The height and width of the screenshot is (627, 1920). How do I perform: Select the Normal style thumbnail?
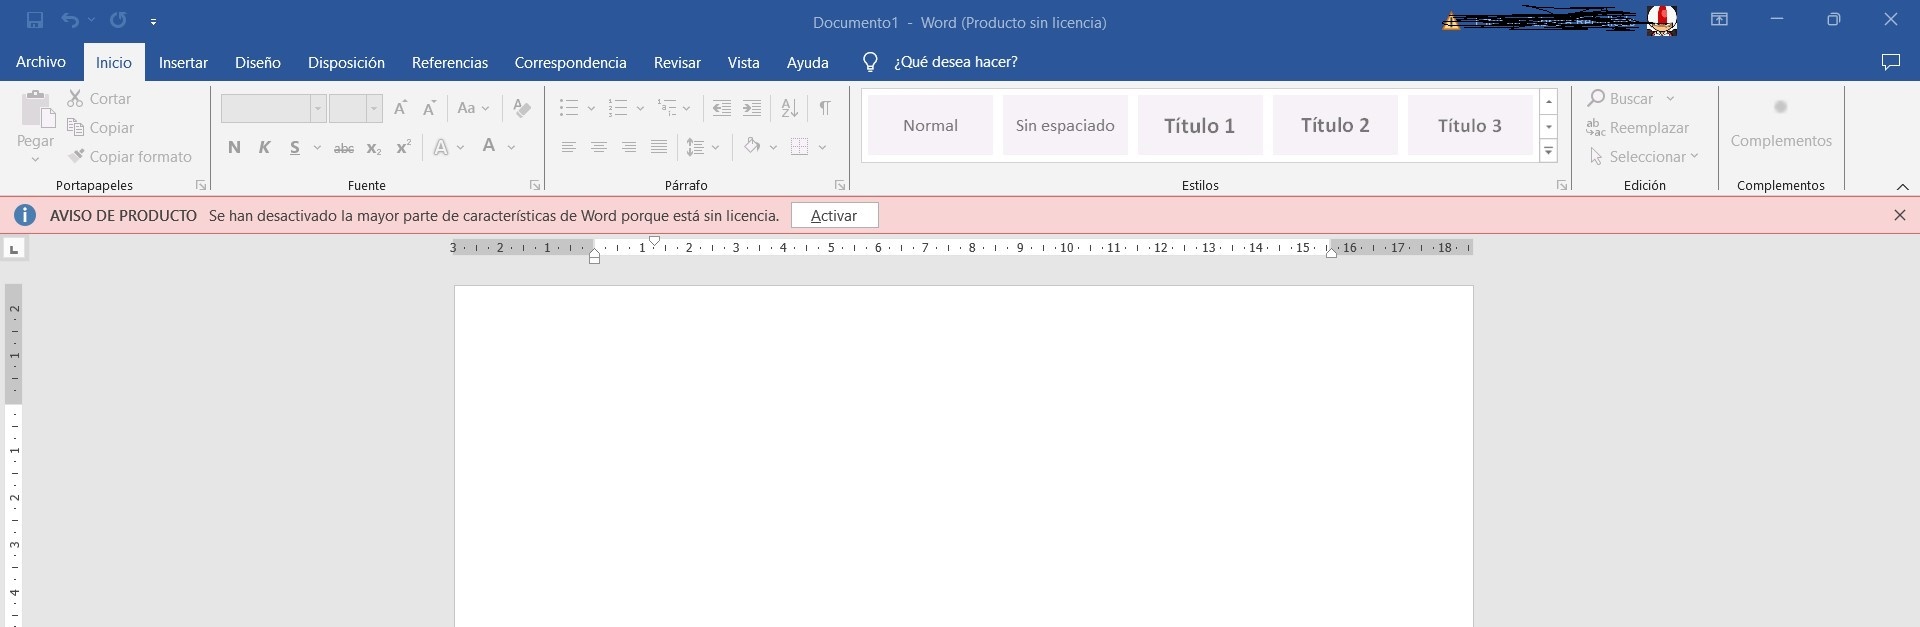coord(931,125)
